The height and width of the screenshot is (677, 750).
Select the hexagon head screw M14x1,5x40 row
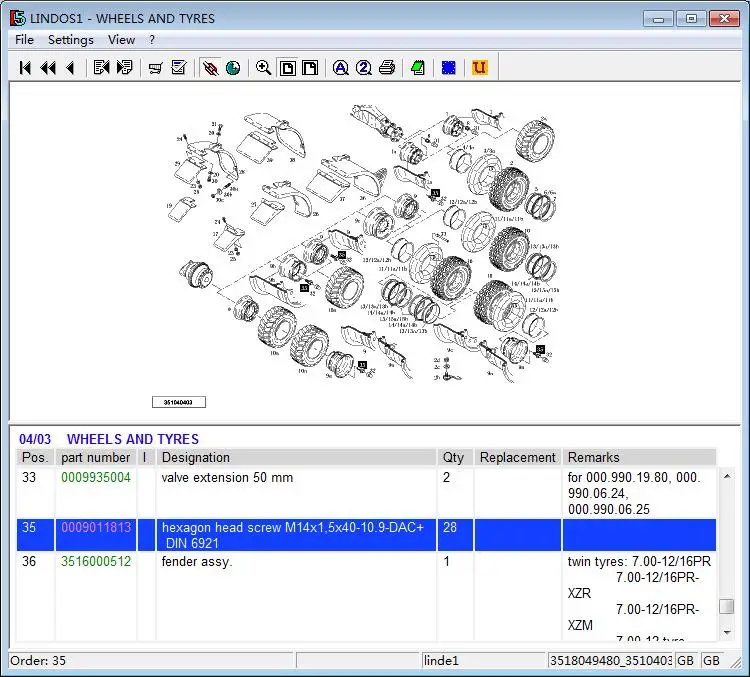[x=366, y=535]
